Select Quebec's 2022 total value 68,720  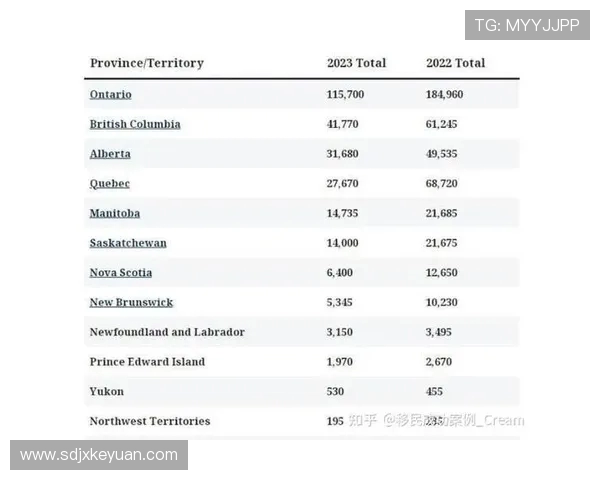tap(443, 184)
